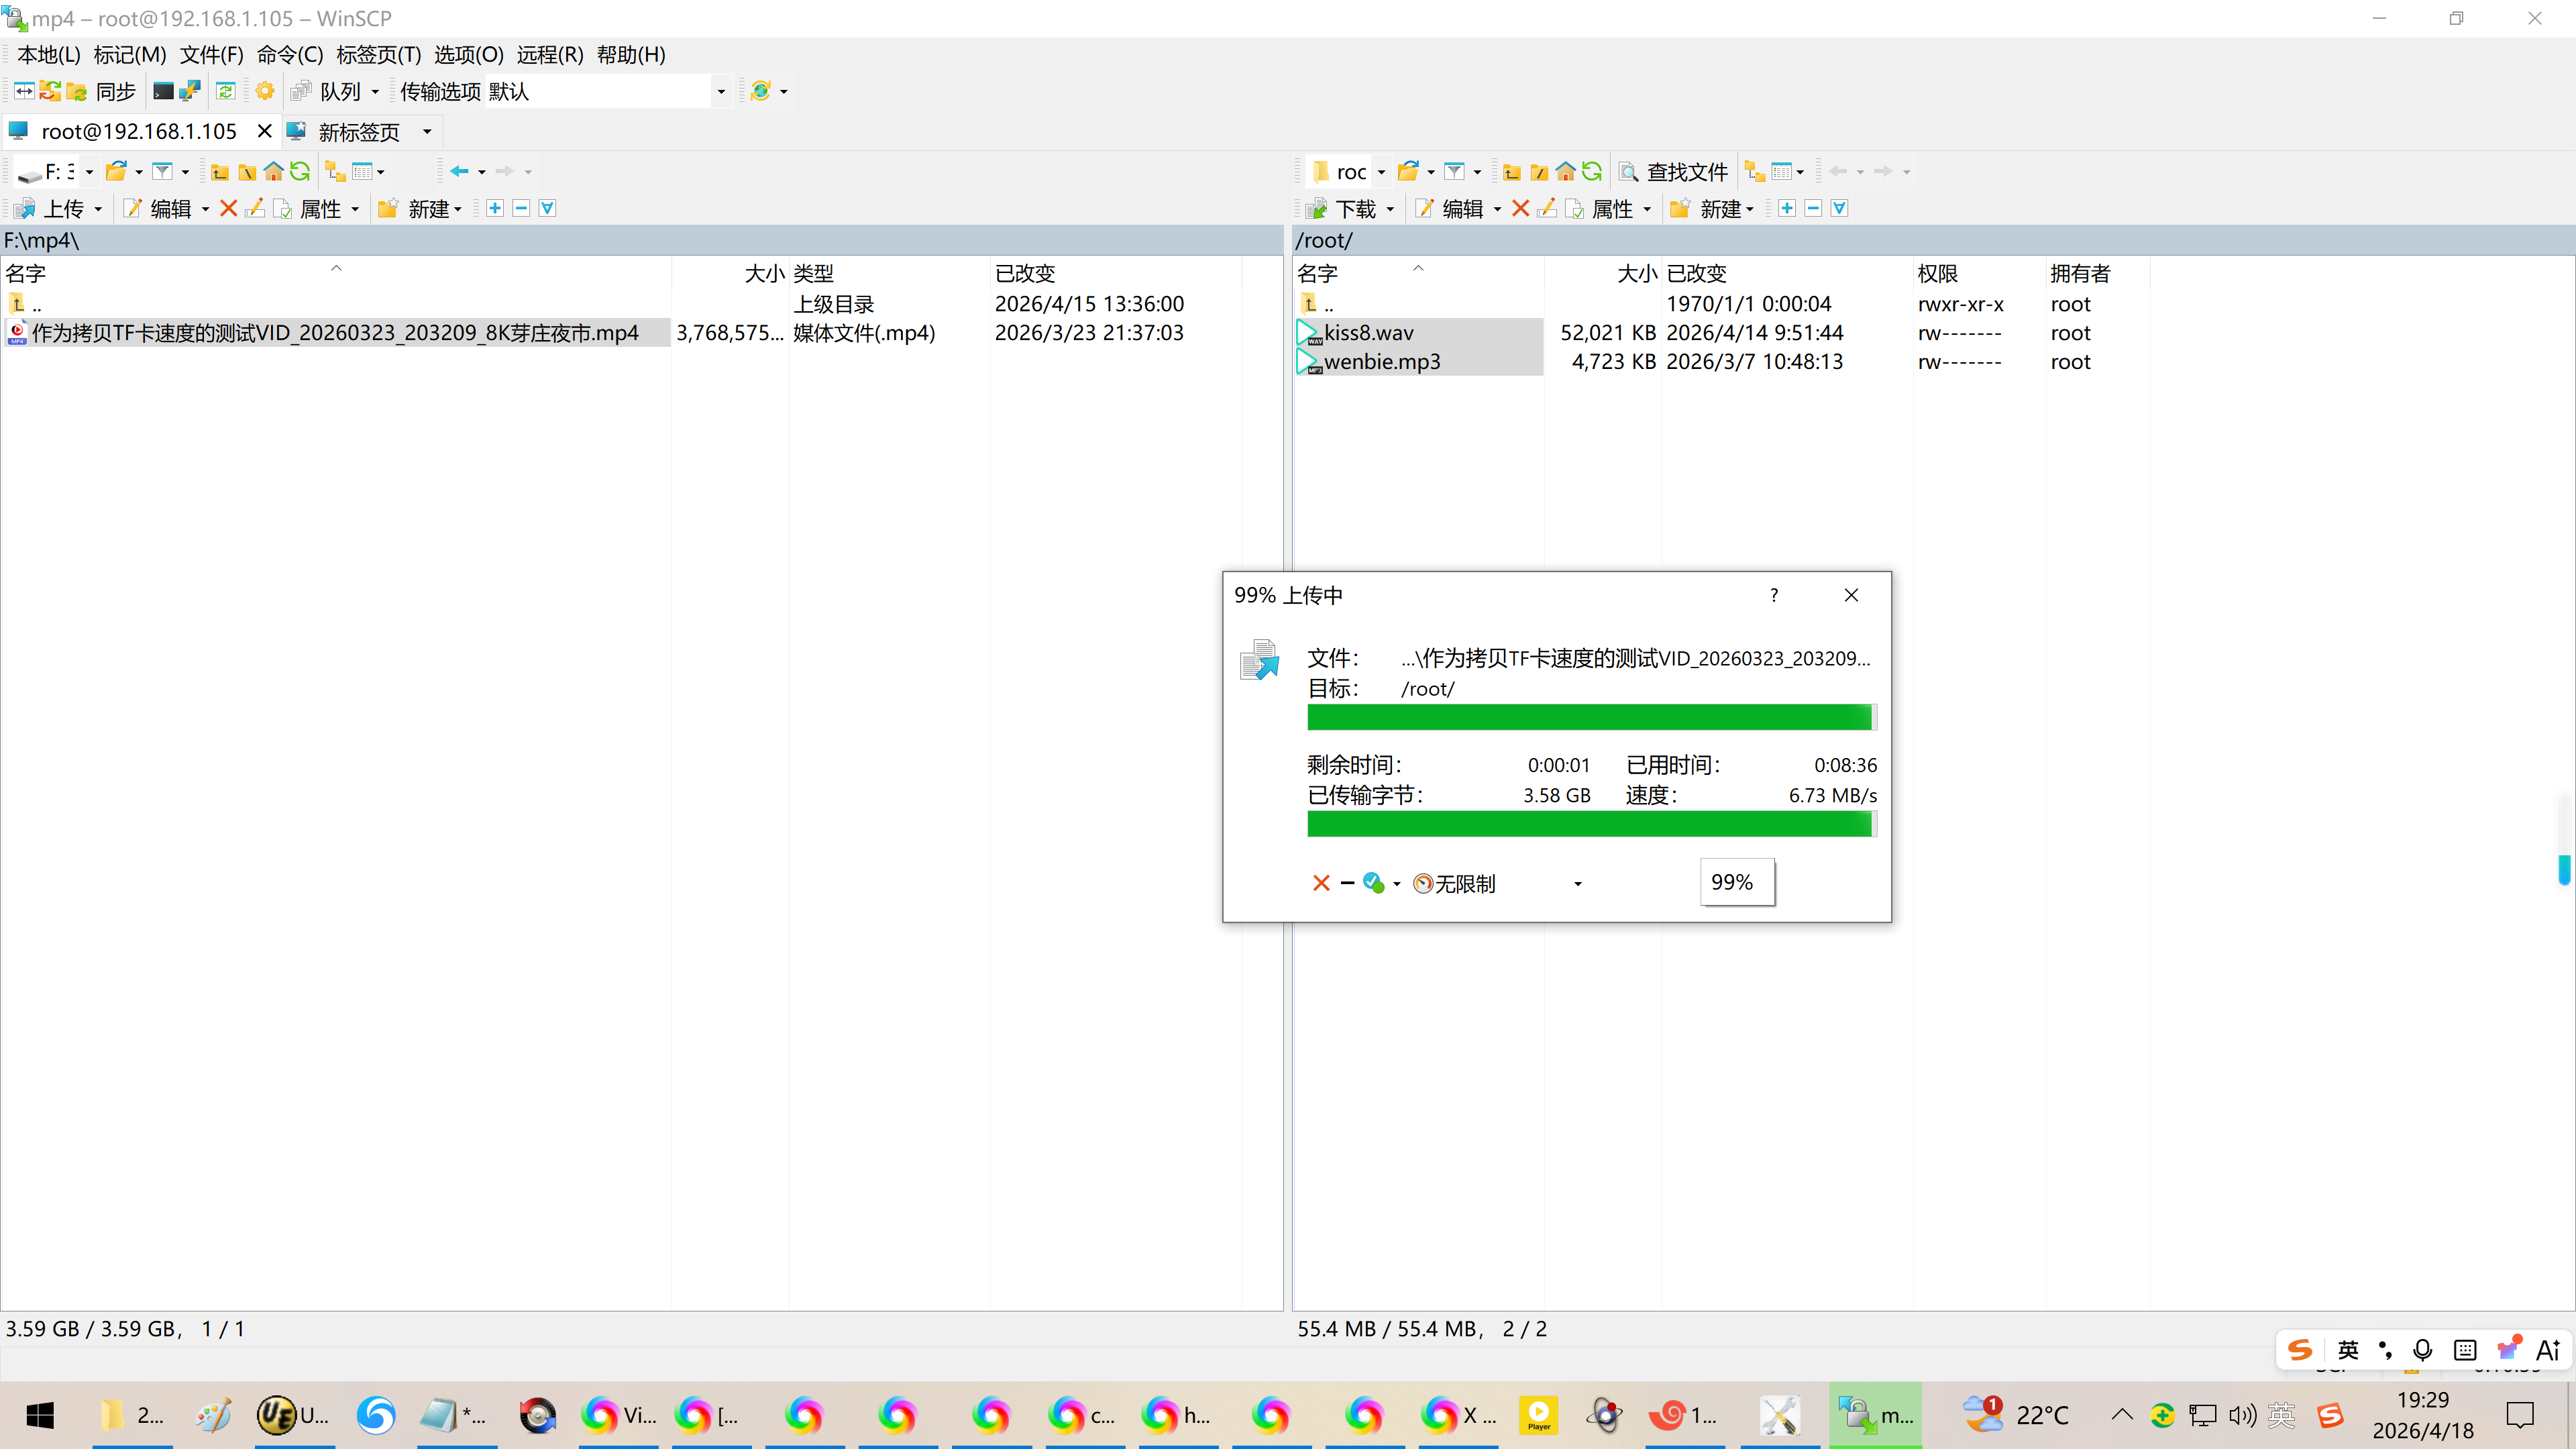2576x1449 pixels.
Task: Cancel the upload with the red X in dialog
Action: 1321,883
